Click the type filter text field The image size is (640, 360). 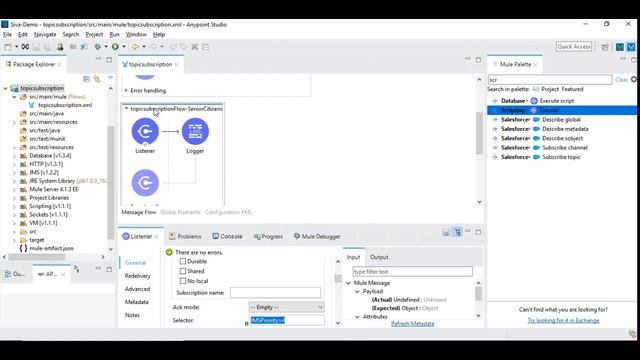pos(412,271)
